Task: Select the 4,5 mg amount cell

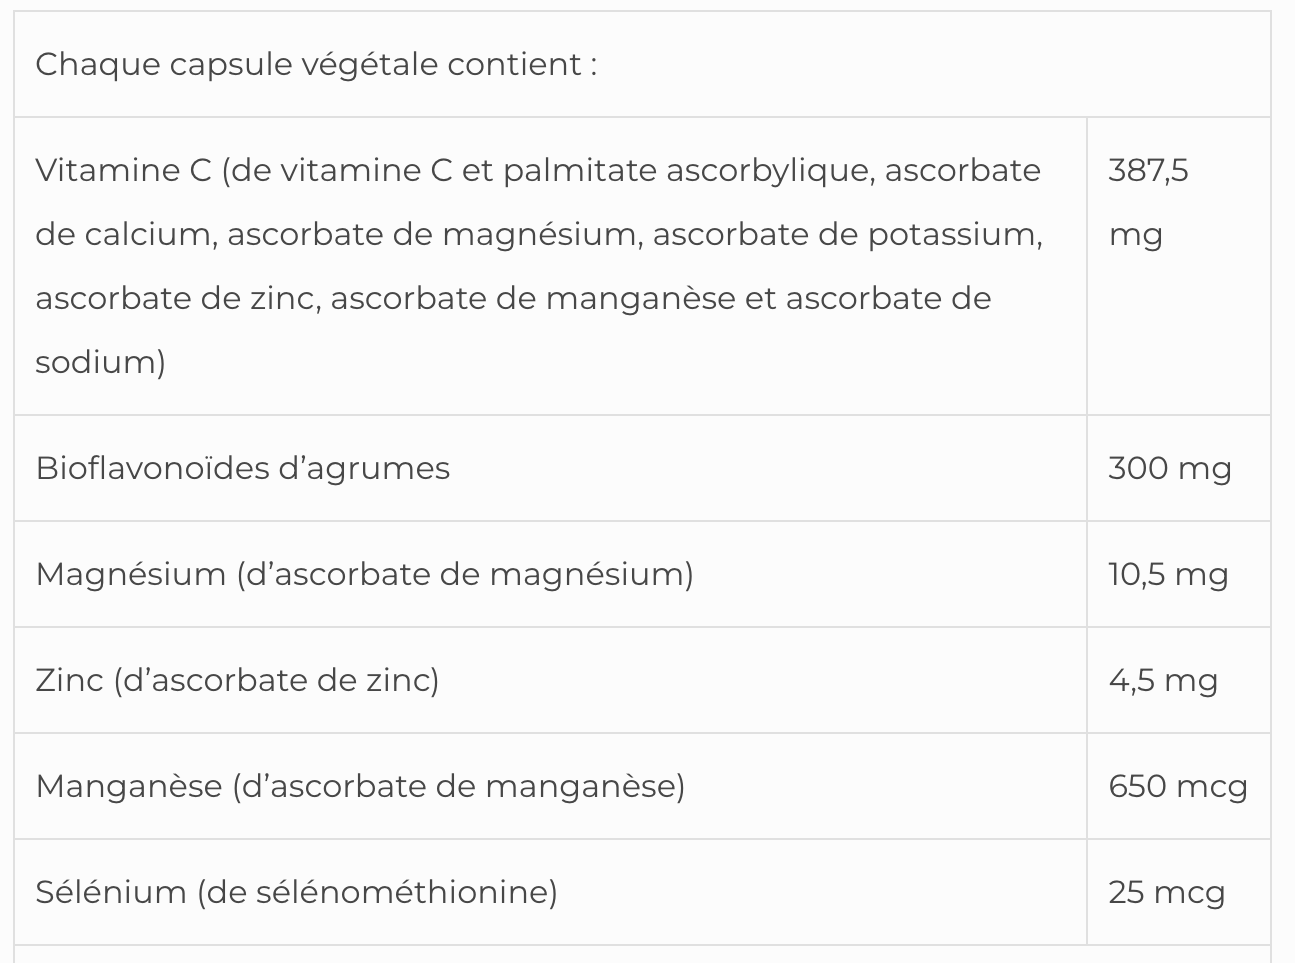Action: (x=1163, y=680)
